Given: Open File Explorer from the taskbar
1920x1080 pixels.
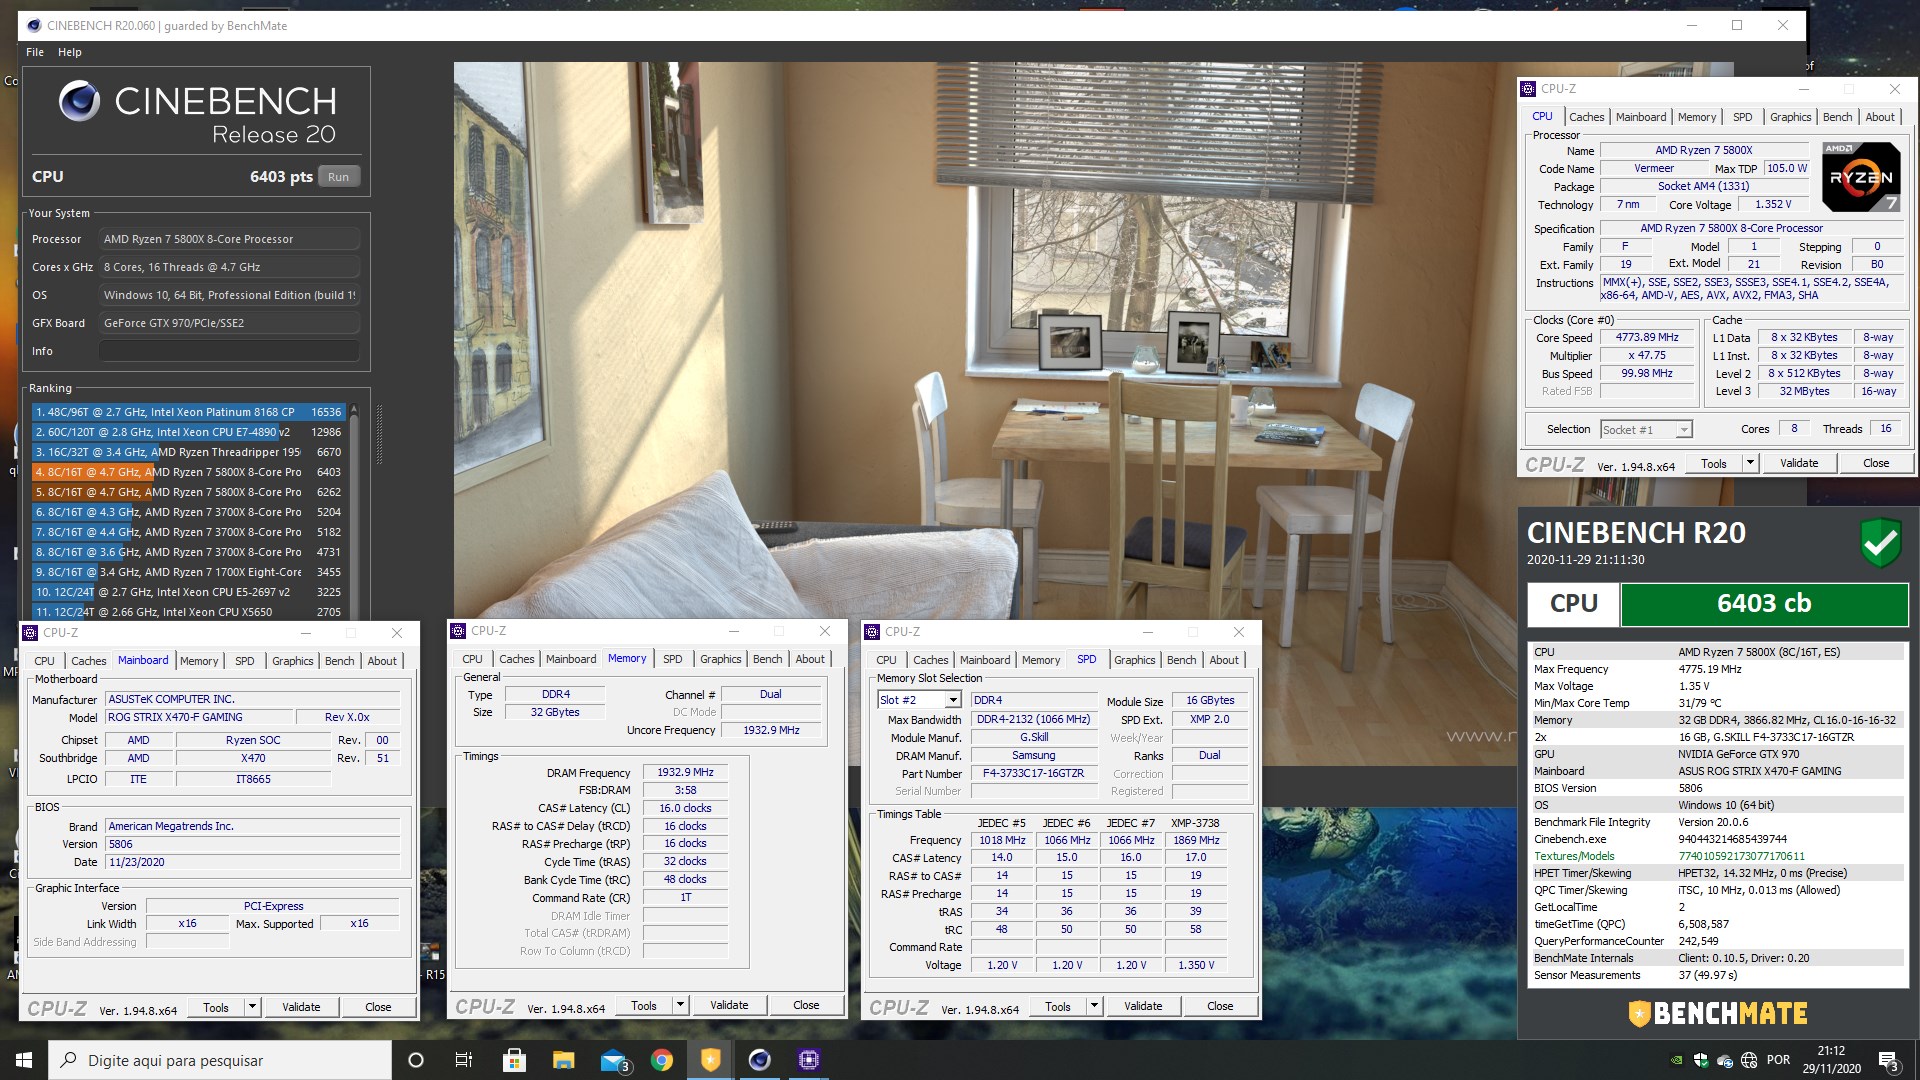Looking at the screenshot, I should tap(563, 1060).
